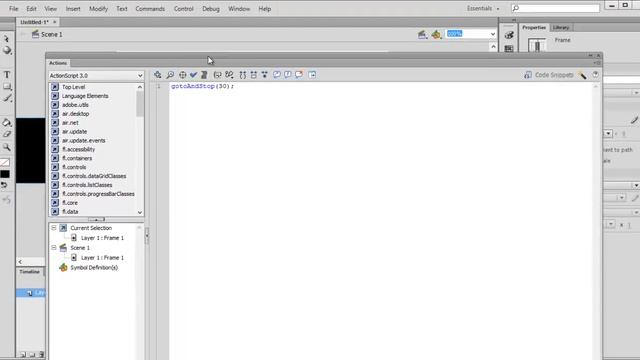The width and height of the screenshot is (640, 360).
Task: Click the gotoAndStop(30); code line
Action: pos(202,86)
